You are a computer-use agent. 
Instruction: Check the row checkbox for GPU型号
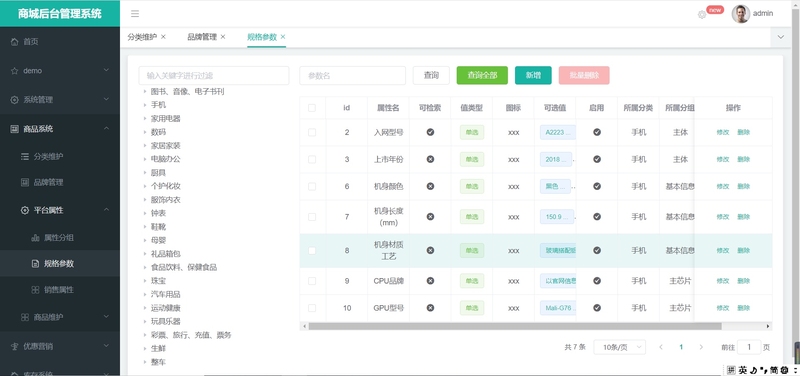(312, 308)
